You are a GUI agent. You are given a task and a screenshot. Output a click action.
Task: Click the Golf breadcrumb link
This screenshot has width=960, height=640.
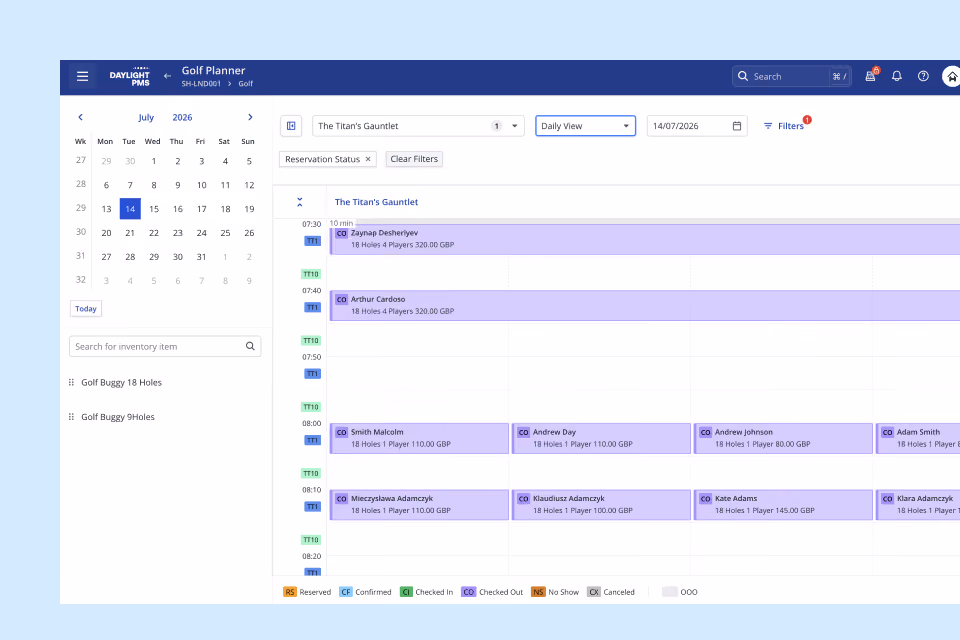[x=246, y=84]
